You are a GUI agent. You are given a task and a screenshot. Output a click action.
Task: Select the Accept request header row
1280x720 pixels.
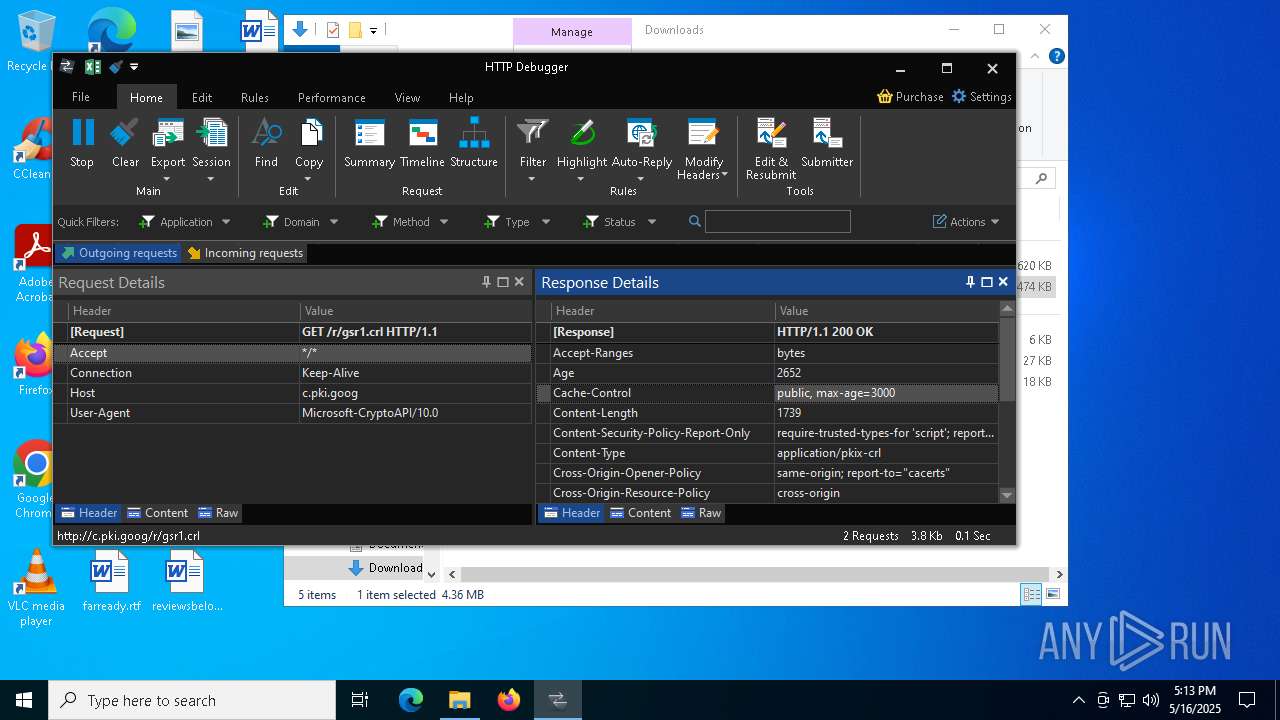click(292, 353)
